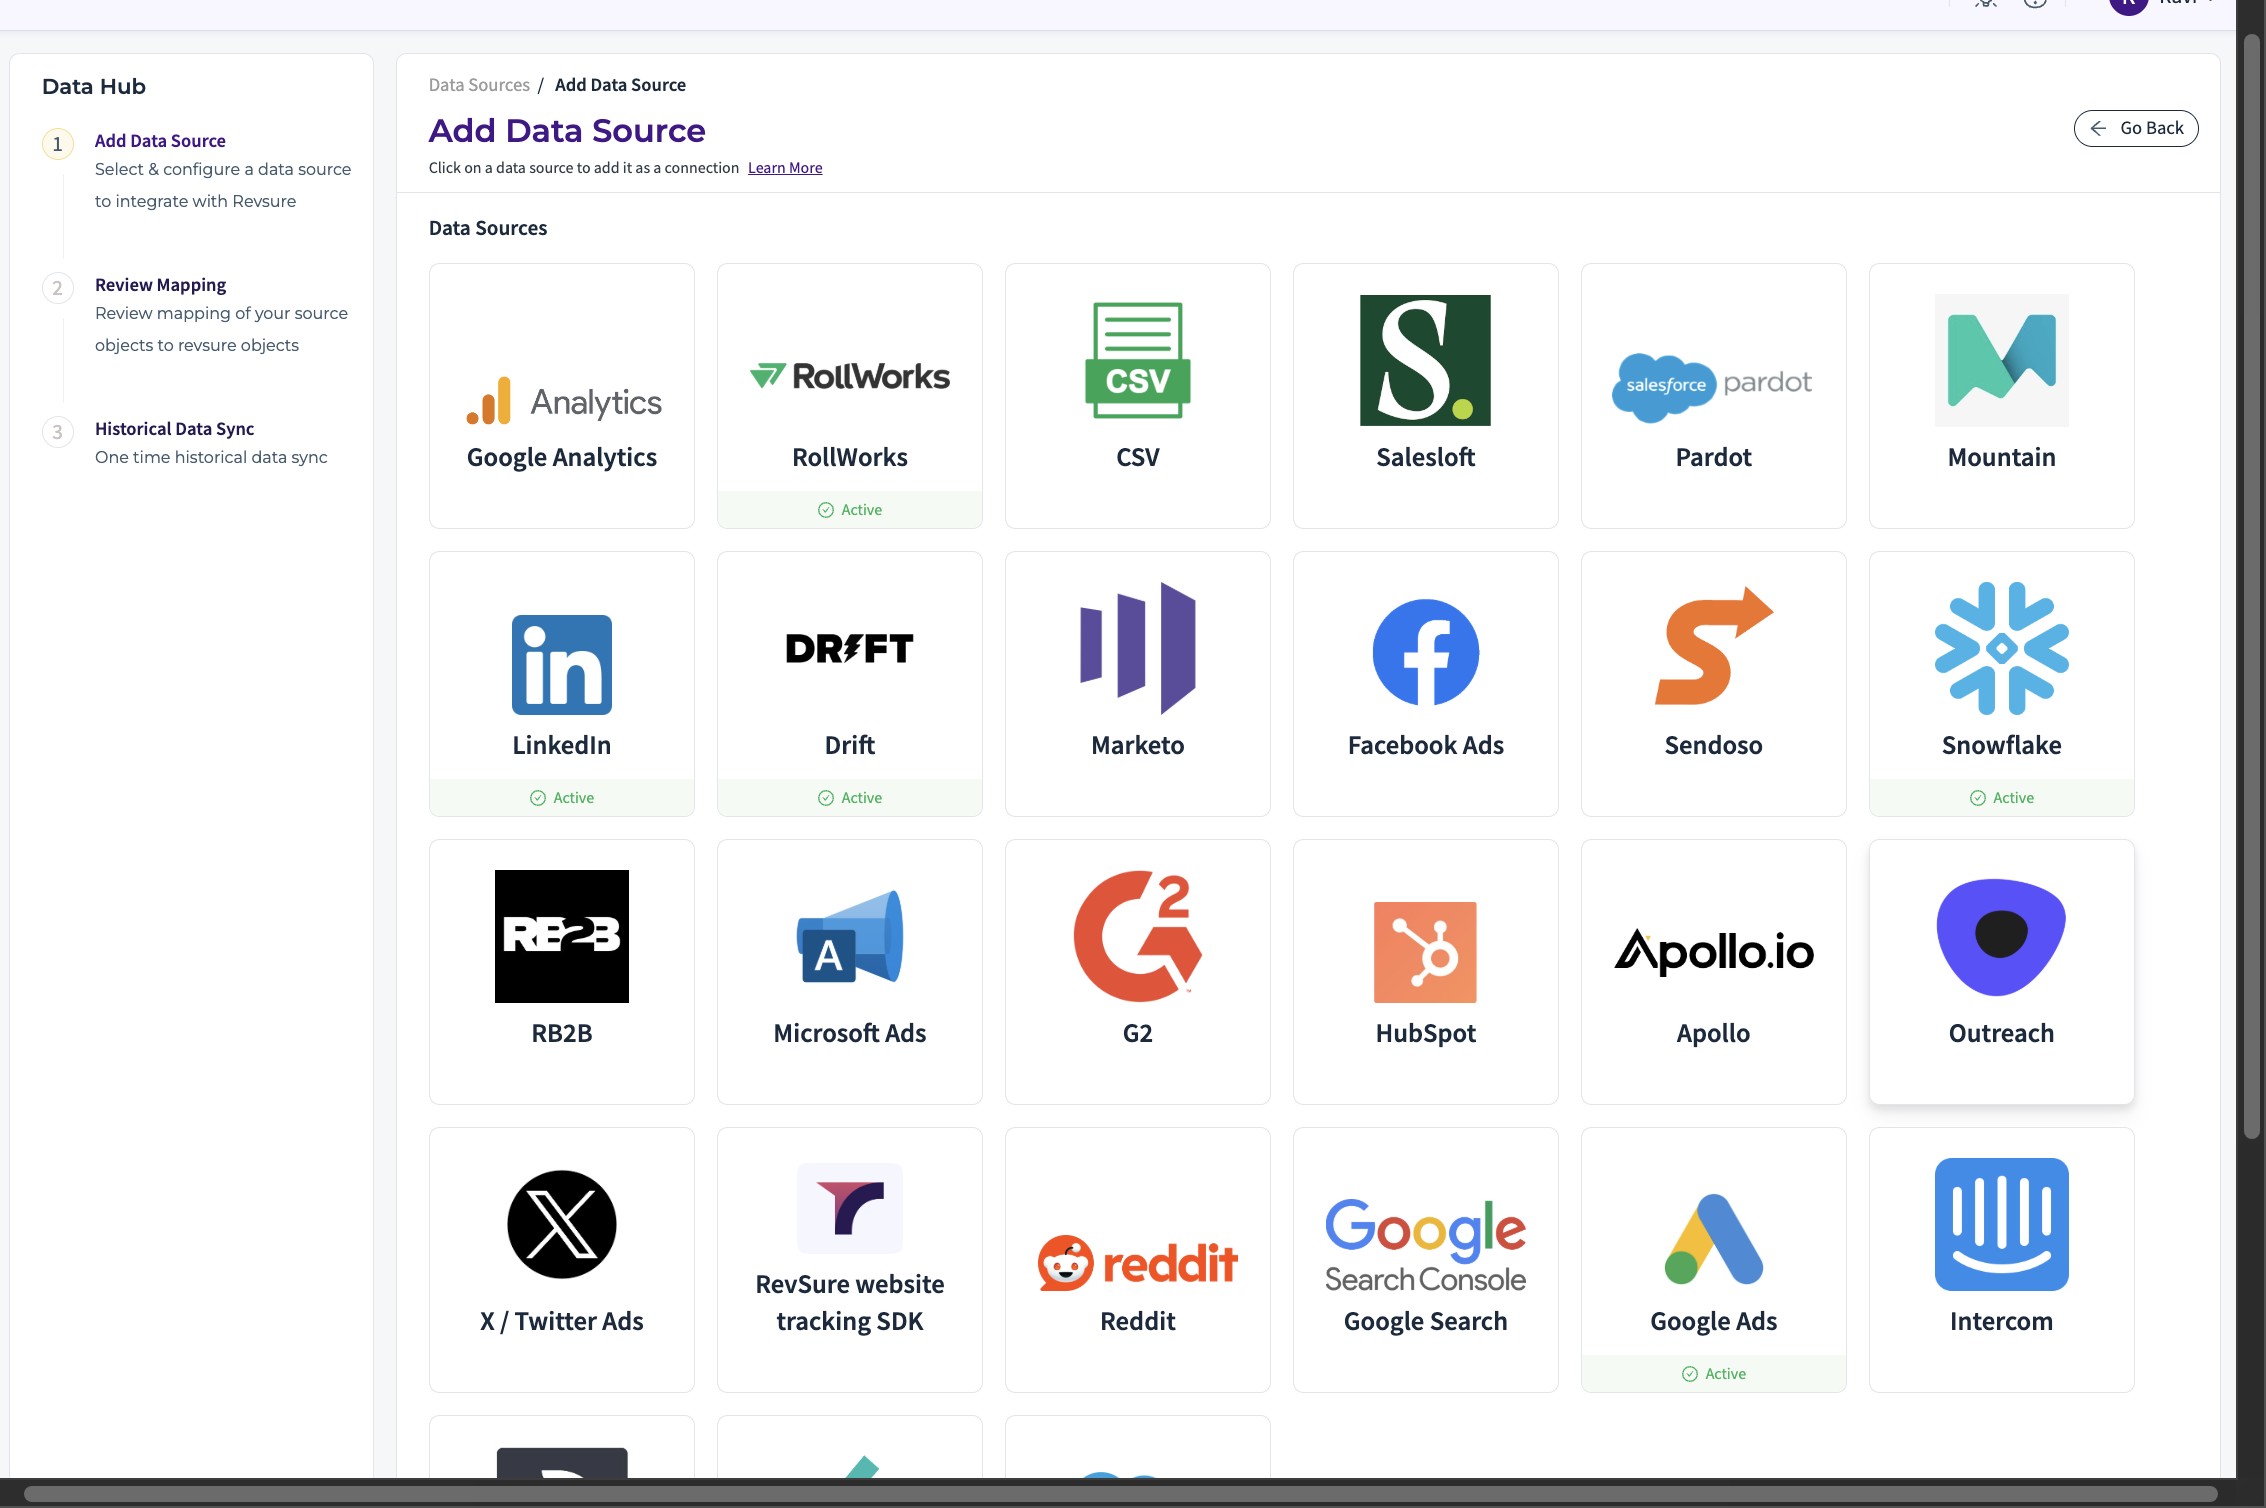2266x1508 pixels.
Task: Go to Review Mapping step
Action: click(160, 285)
